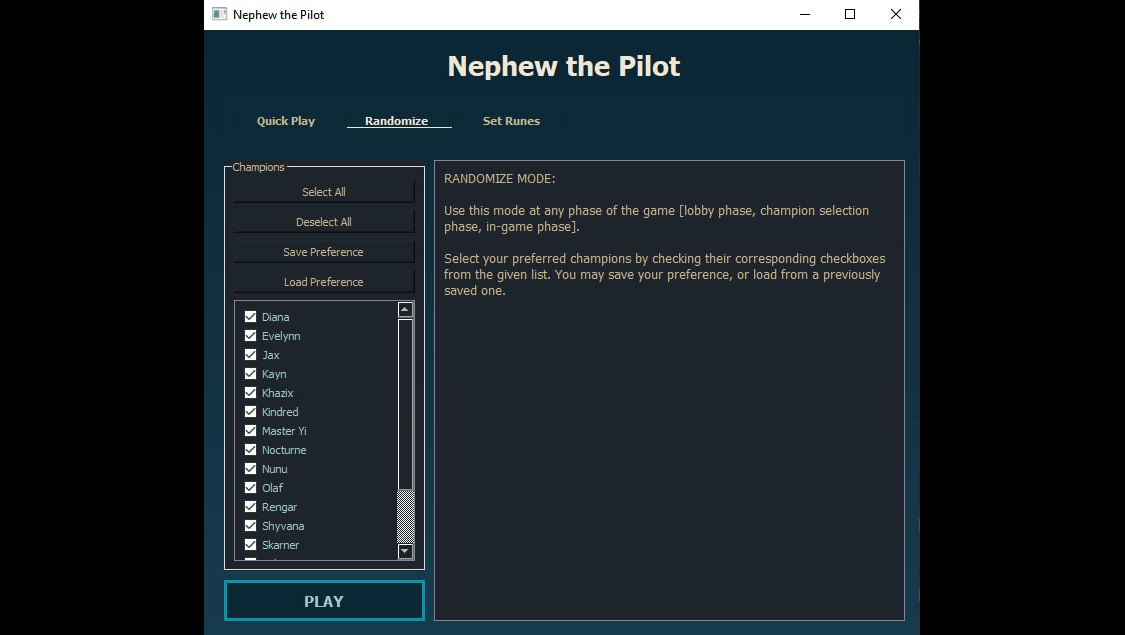Start with the PLAY button
1125x635 pixels.
pyautogui.click(x=324, y=601)
